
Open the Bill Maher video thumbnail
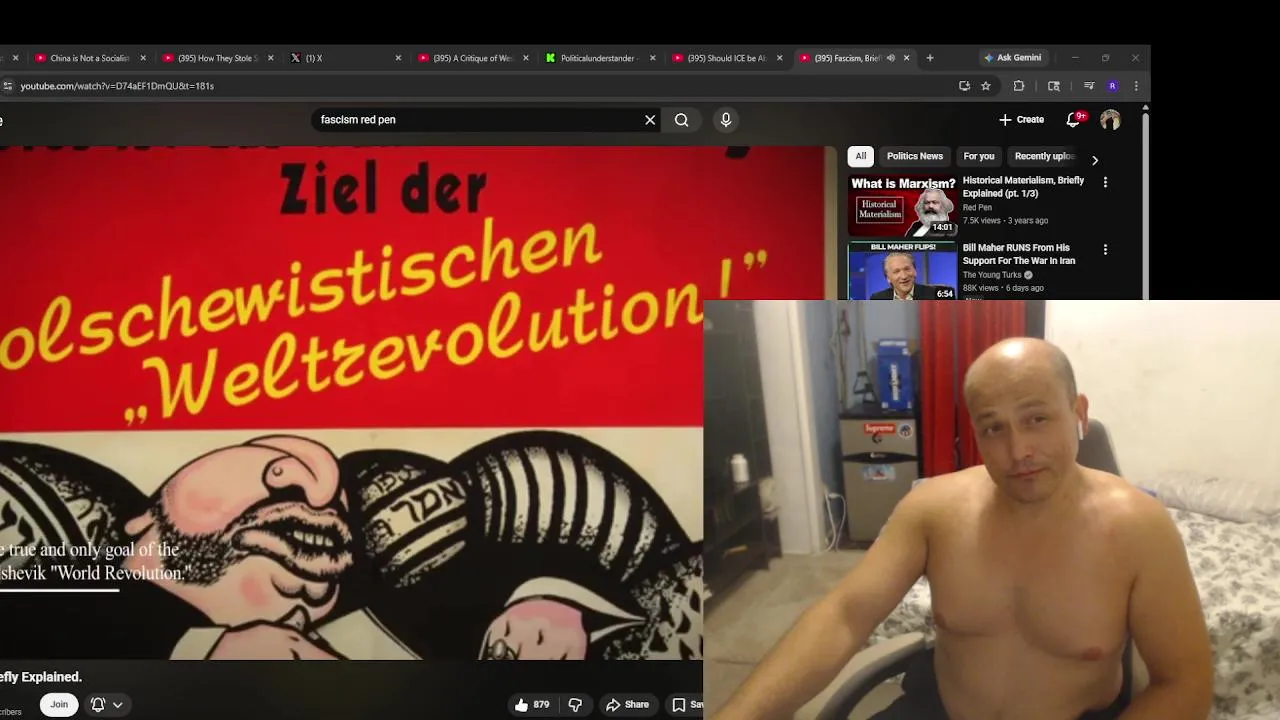pos(902,271)
